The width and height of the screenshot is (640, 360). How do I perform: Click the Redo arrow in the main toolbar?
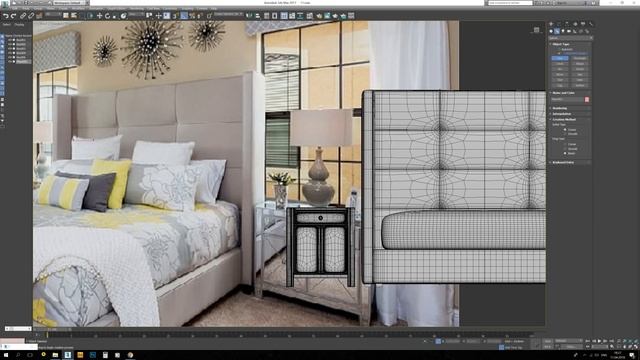tap(13, 16)
